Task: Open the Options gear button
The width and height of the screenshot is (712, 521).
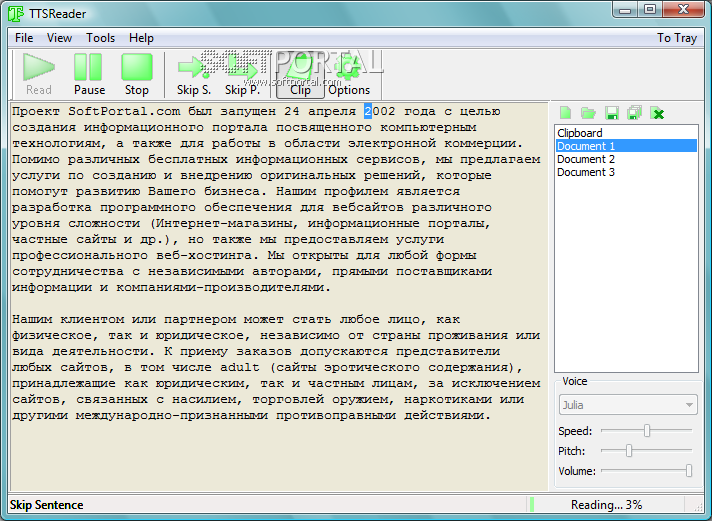Action: point(349,74)
